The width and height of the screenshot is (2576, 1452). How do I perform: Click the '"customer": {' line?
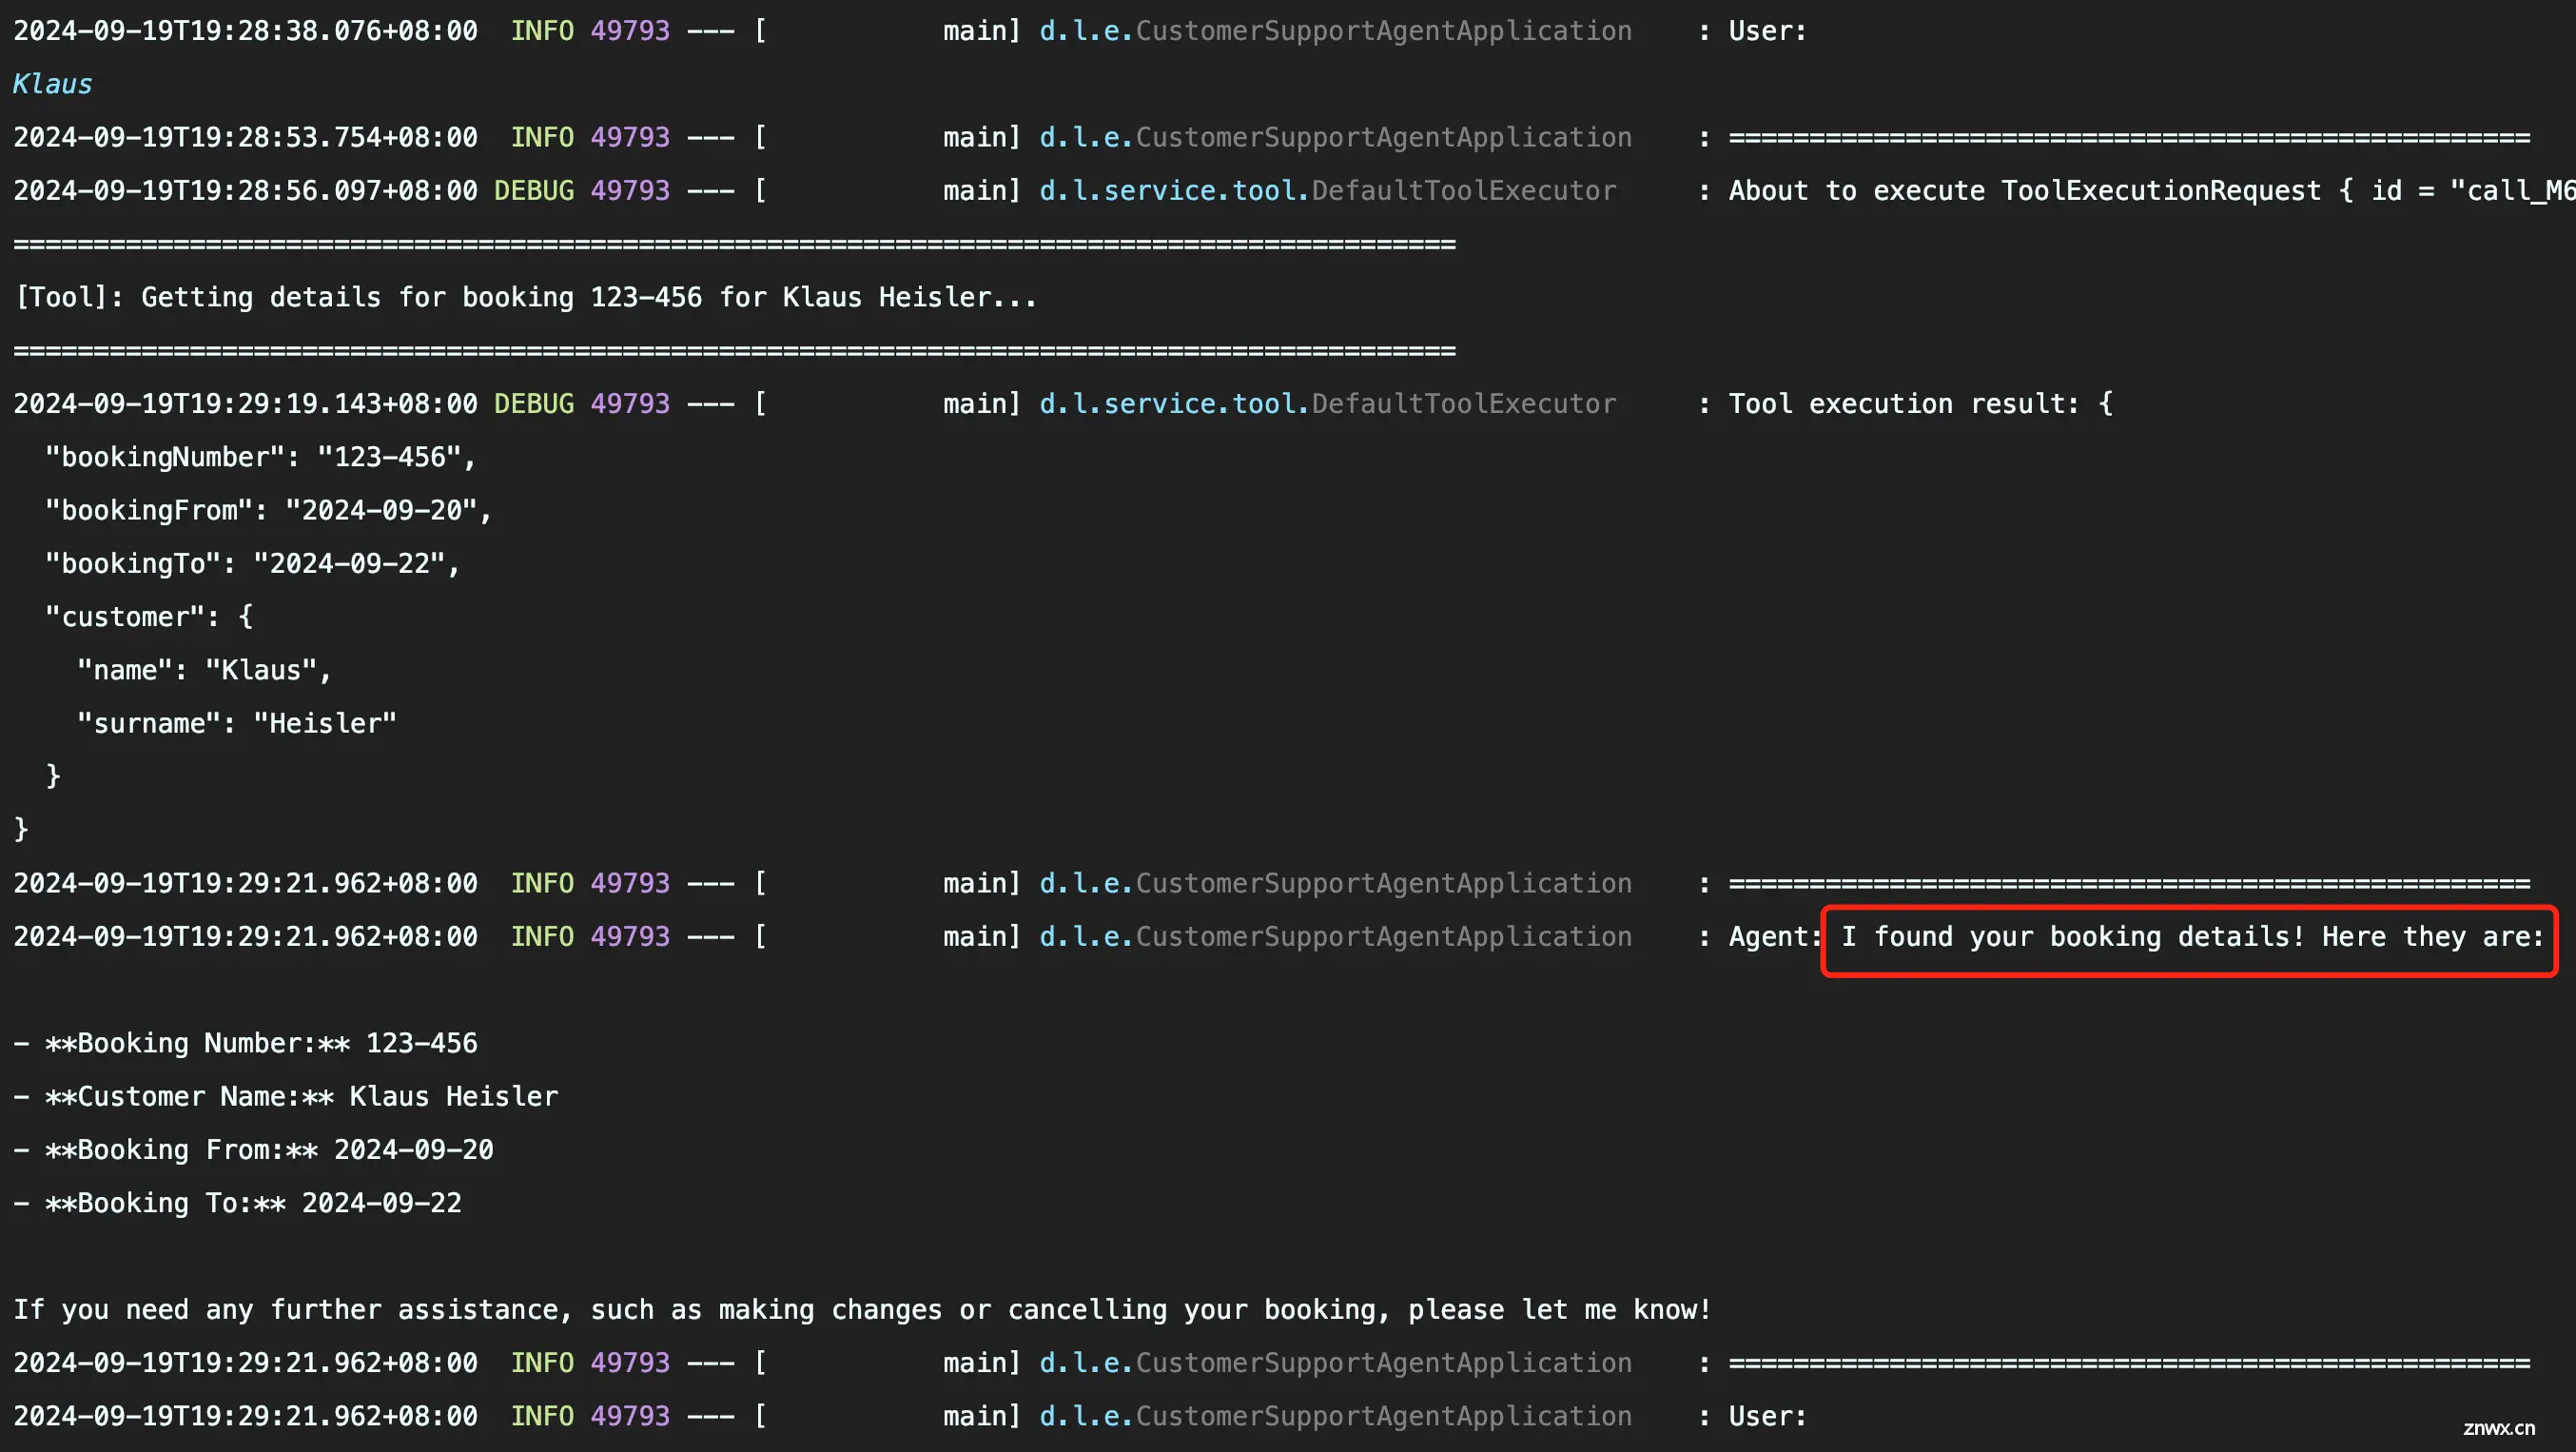tap(149, 617)
